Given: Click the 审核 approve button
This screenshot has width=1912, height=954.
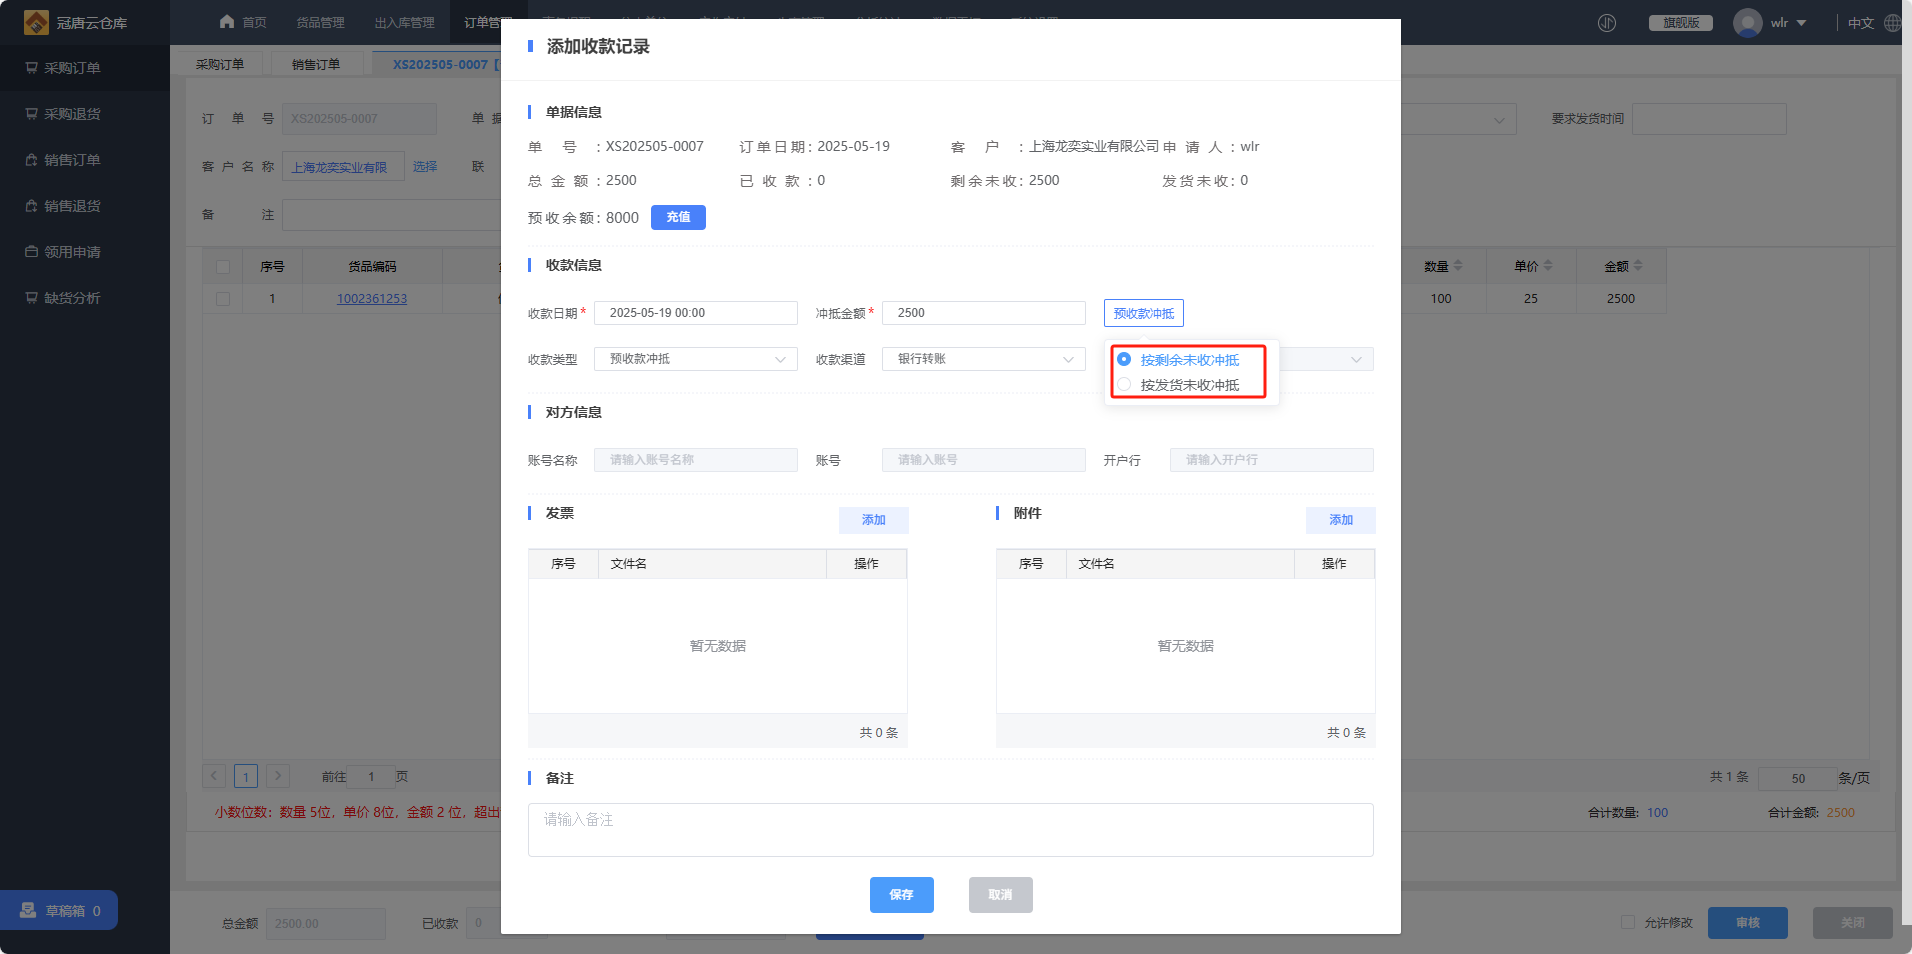Looking at the screenshot, I should [1748, 923].
